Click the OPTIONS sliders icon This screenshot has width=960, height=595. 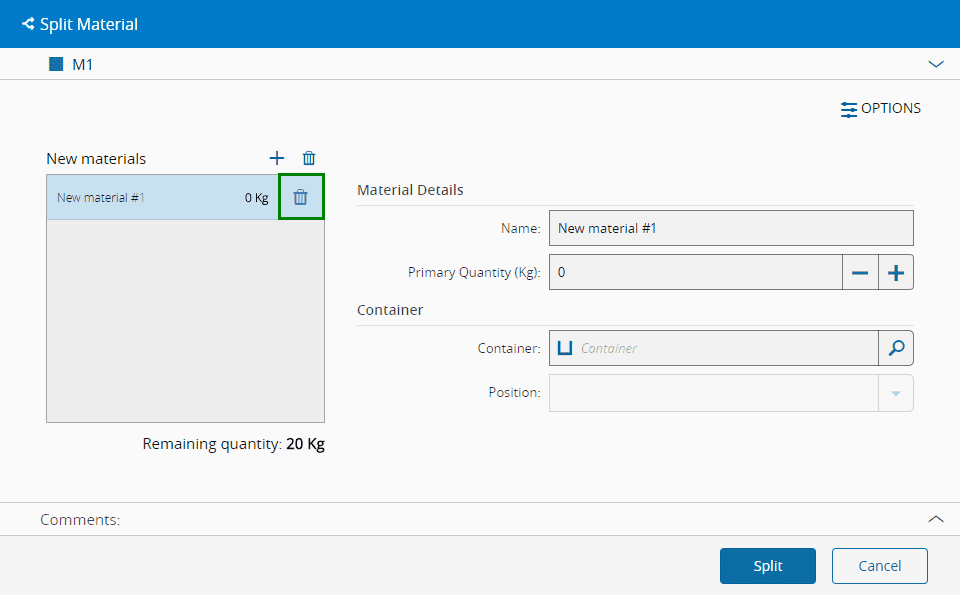[849, 109]
